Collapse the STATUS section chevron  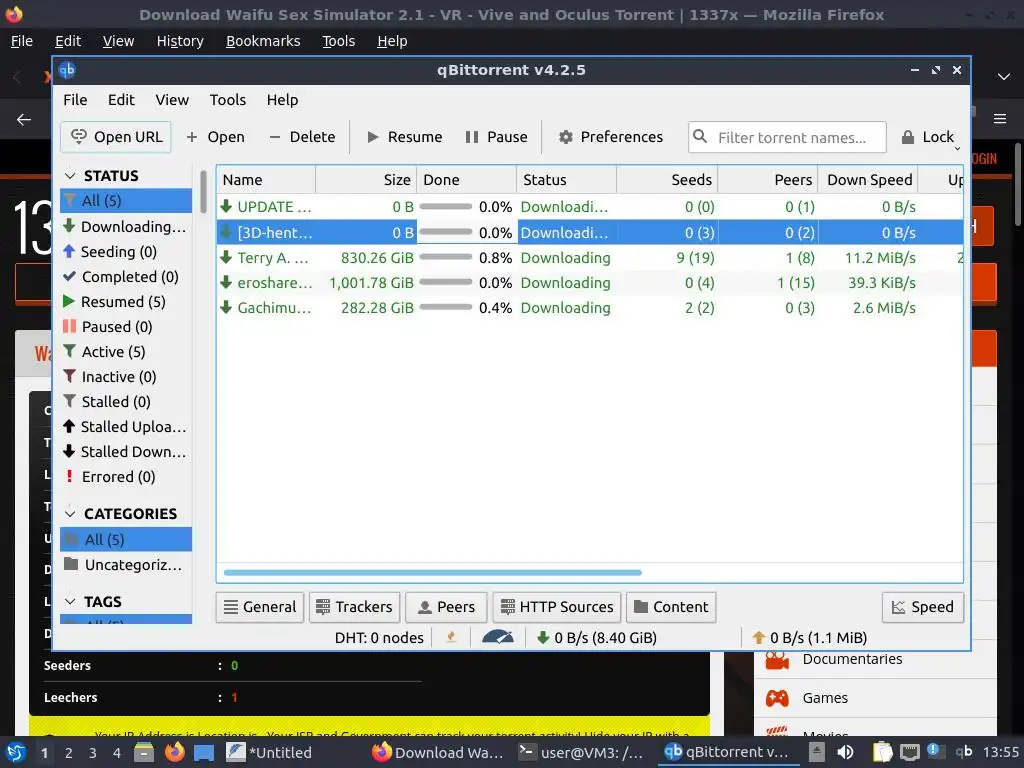[70, 176]
